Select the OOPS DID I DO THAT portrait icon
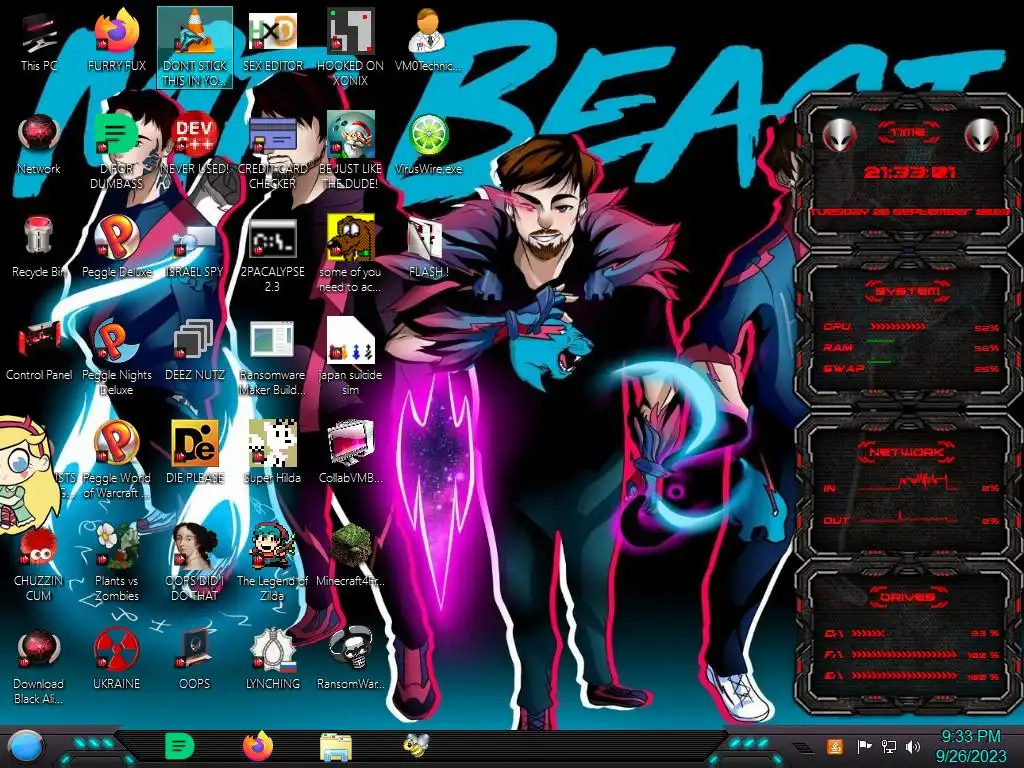Screen dimensions: 1024x768 coord(195,563)
